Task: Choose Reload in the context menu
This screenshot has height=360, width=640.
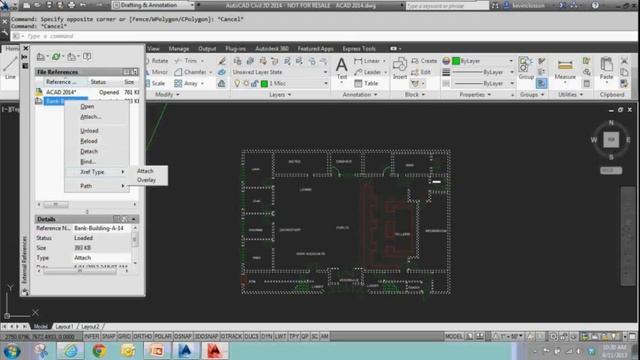Action: [x=89, y=141]
